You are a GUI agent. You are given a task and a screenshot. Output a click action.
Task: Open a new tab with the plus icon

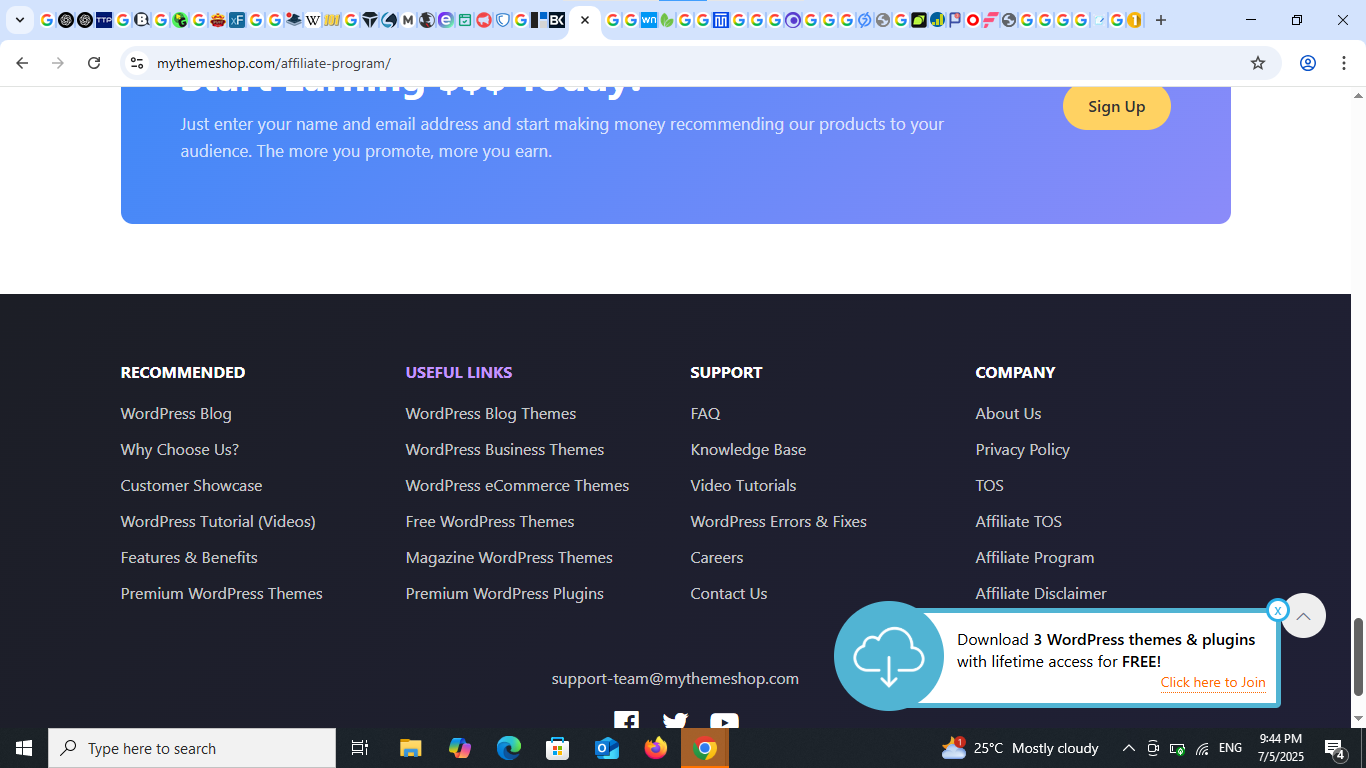pyautogui.click(x=1160, y=20)
